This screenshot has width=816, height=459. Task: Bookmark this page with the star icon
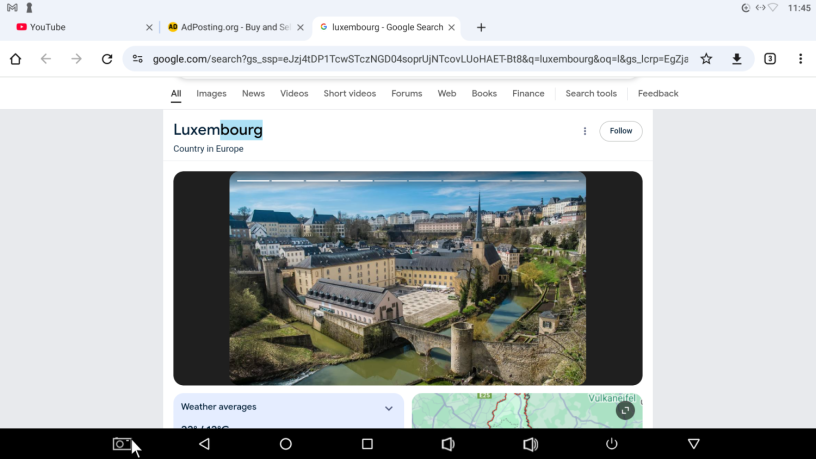[706, 59]
